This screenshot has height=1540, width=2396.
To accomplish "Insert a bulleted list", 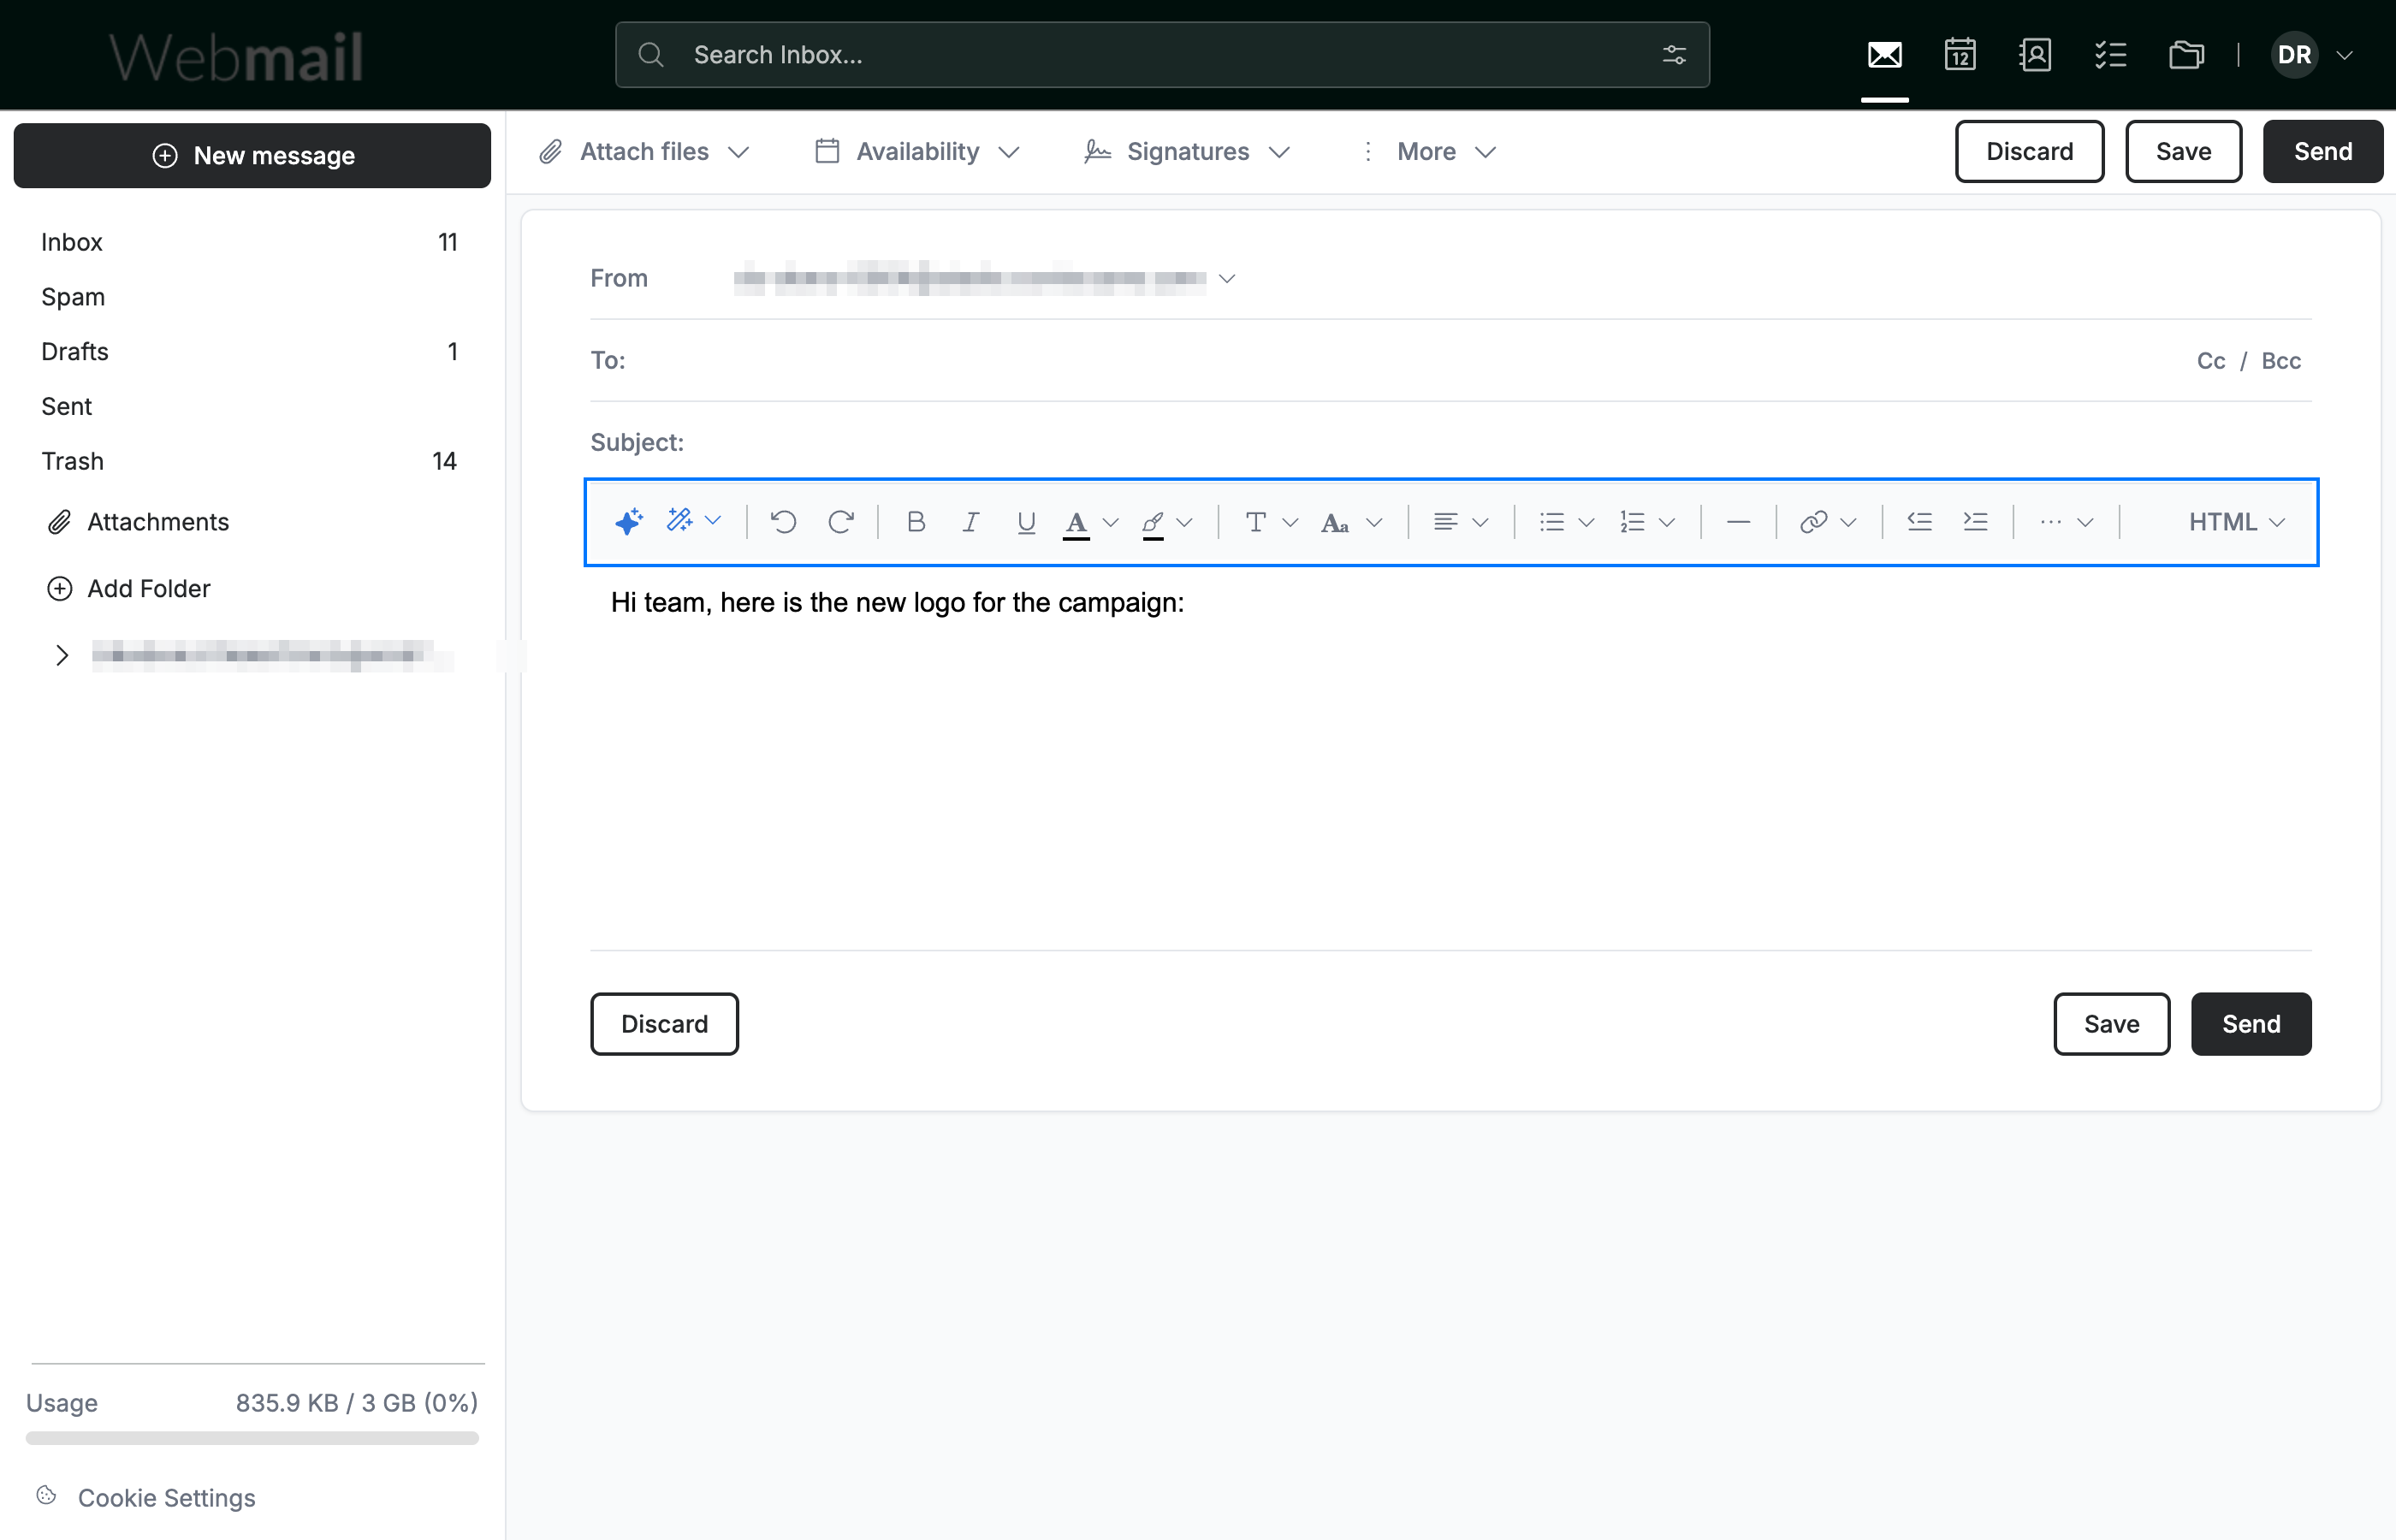I will click(1551, 521).
